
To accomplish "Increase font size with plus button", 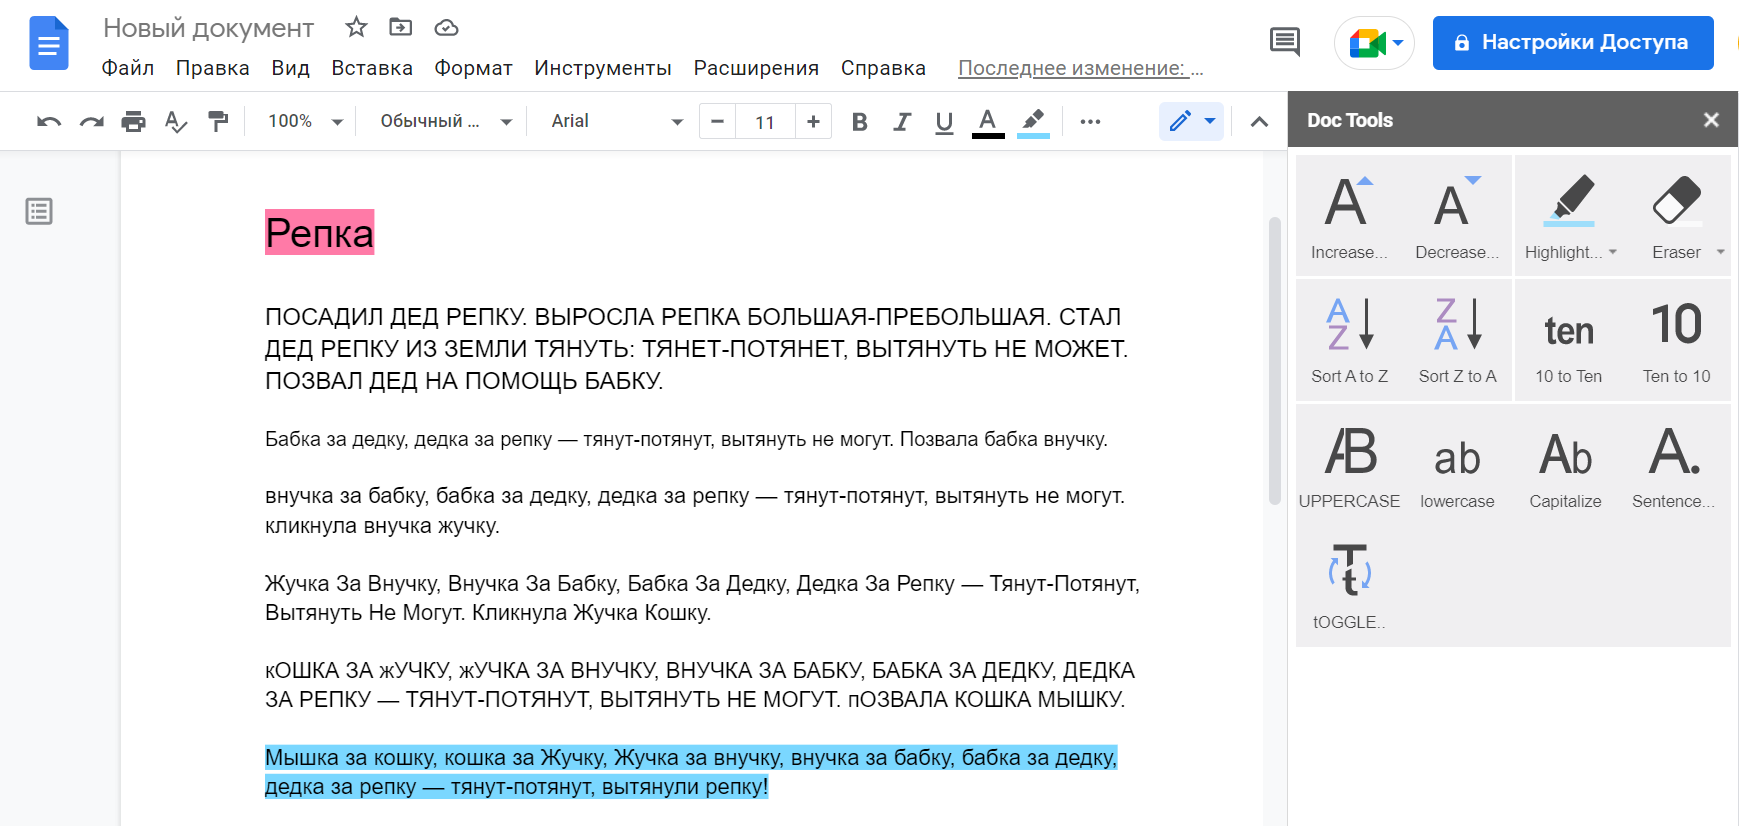I will point(813,121).
